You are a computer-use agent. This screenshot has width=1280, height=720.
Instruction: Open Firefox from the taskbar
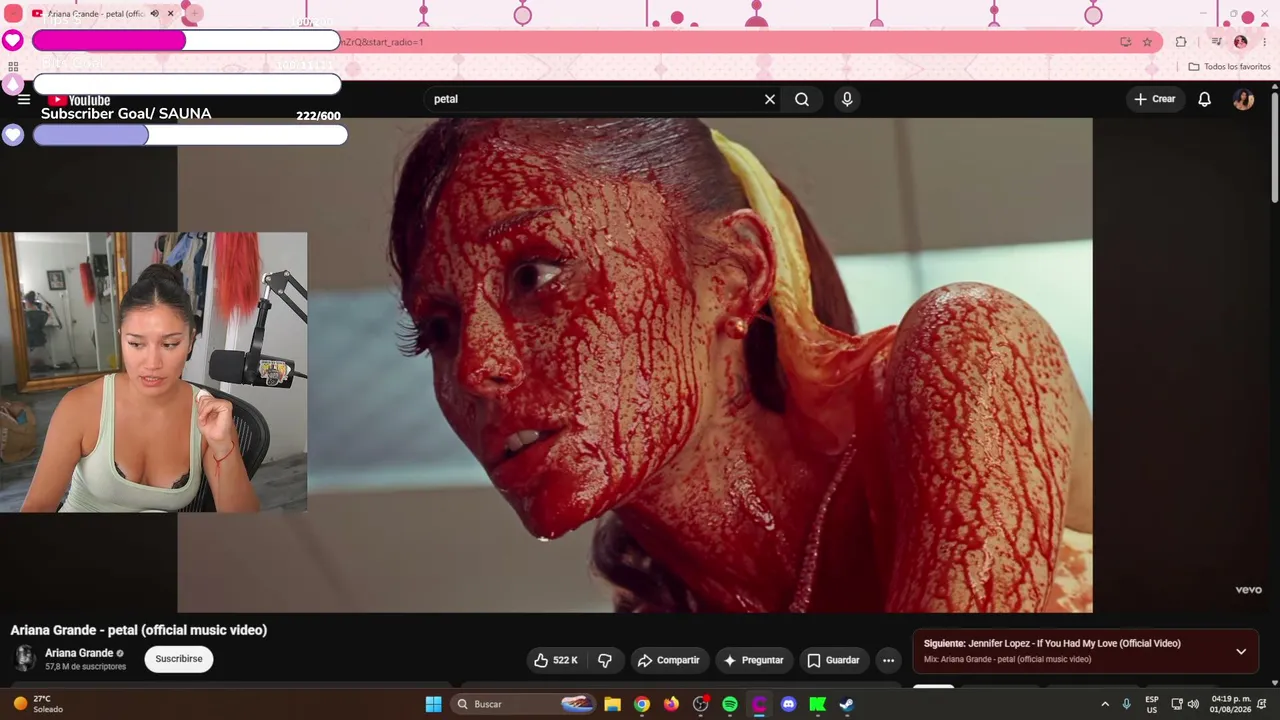pyautogui.click(x=671, y=704)
